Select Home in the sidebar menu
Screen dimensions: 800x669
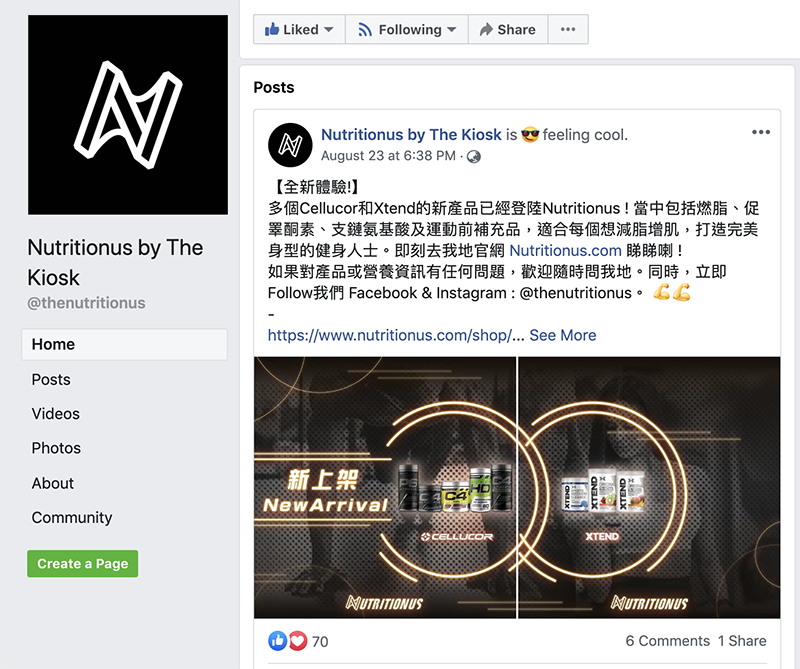coord(124,344)
